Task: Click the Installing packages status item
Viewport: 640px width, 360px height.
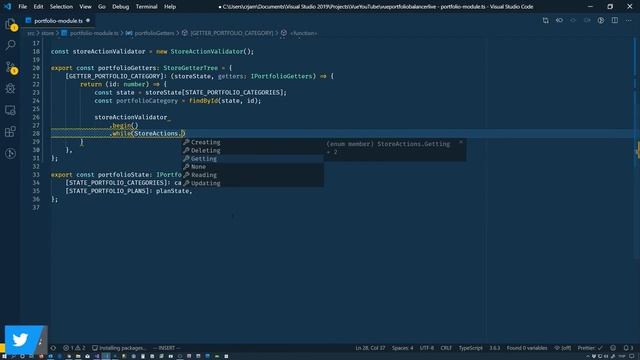Action: [118, 348]
